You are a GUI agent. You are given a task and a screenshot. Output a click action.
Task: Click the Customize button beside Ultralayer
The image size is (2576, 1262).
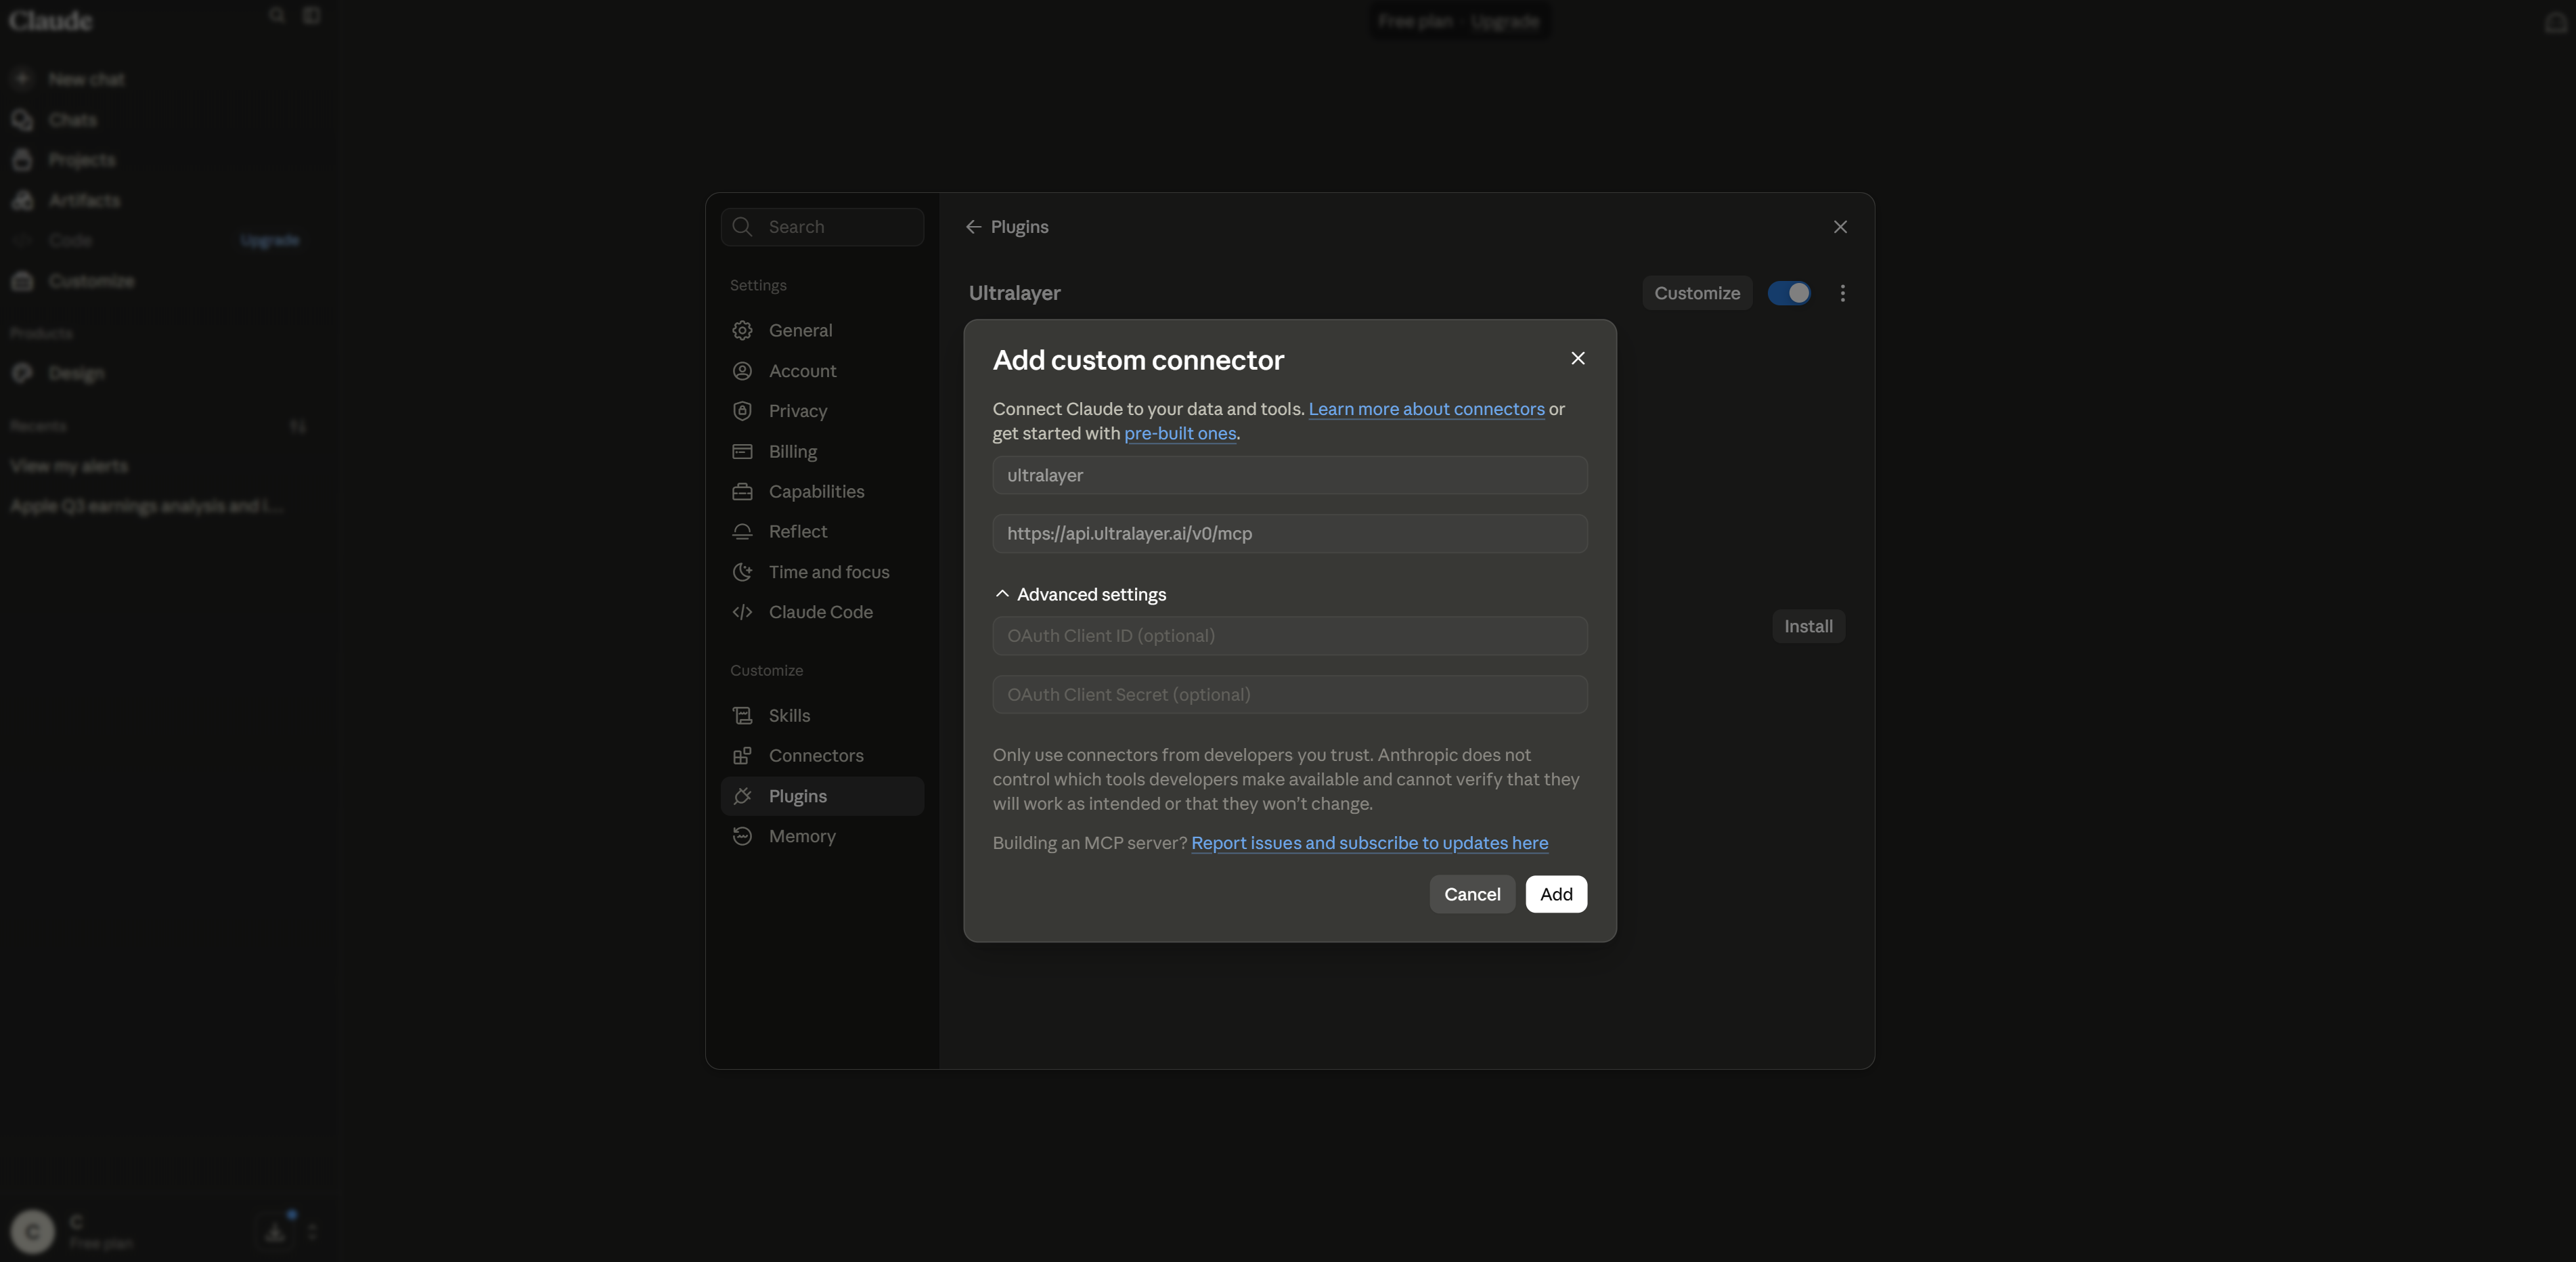(x=1697, y=293)
